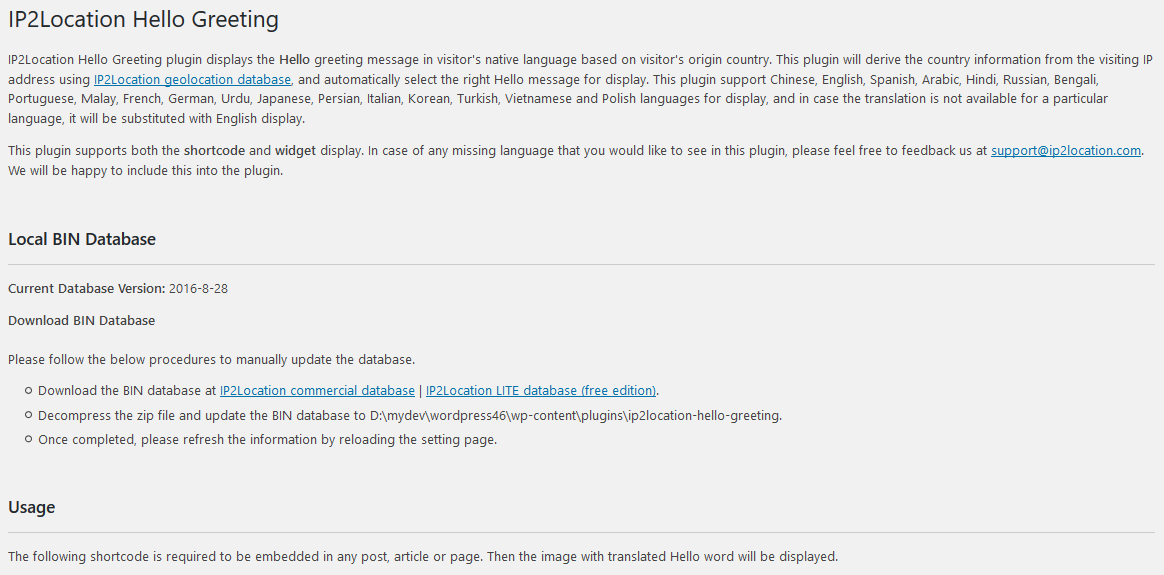
Task: Click the Usage section heading
Action: [x=32, y=507]
